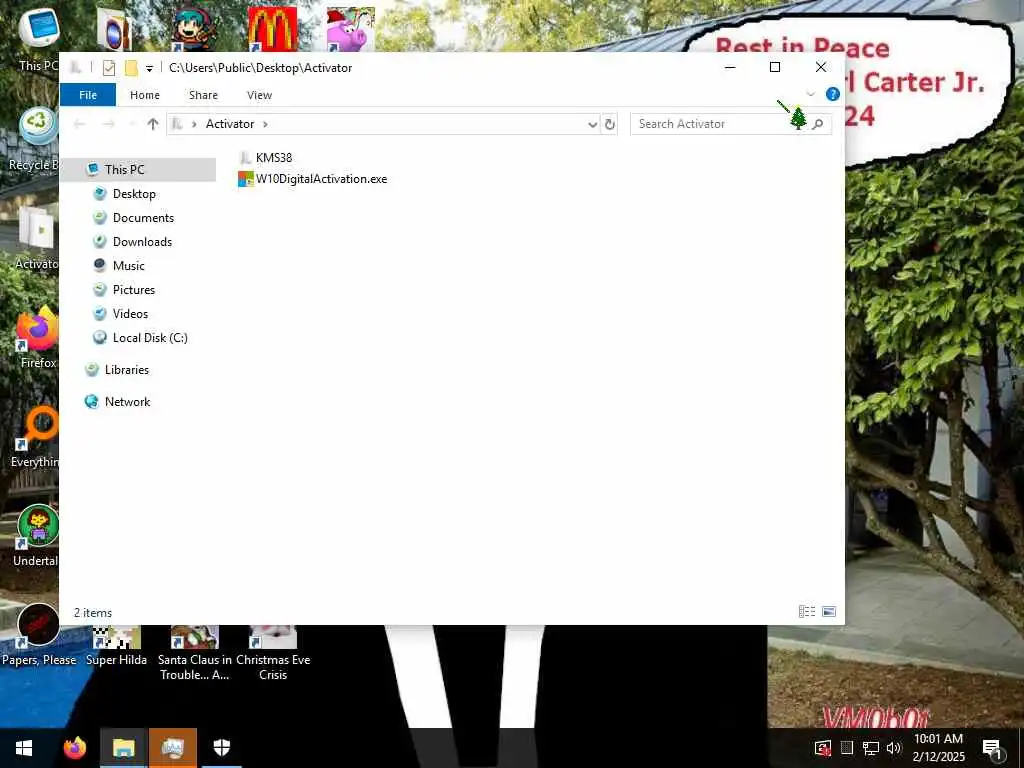Open the File ribbon tab
The width and height of the screenshot is (1024, 768).
pyautogui.click(x=88, y=95)
